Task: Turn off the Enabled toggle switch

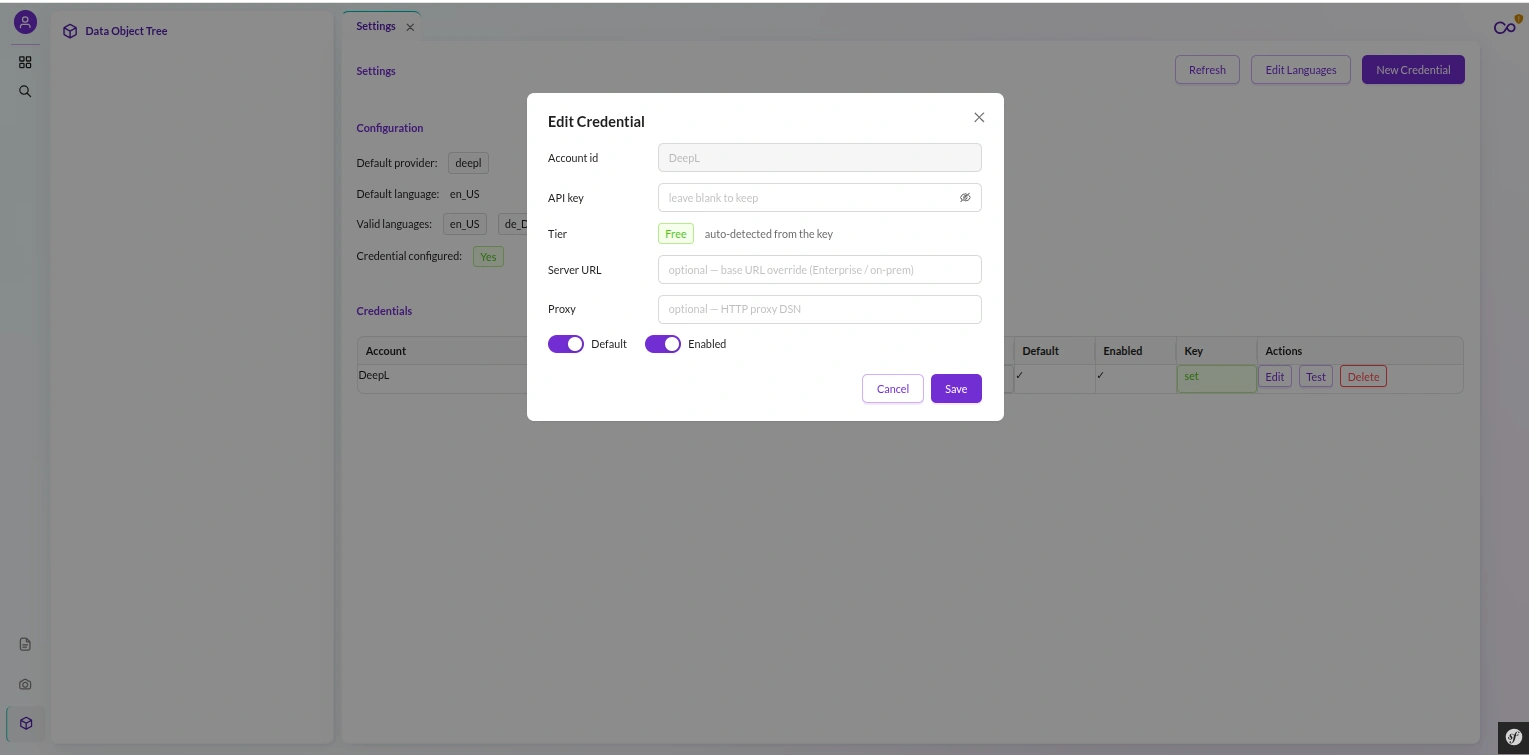Action: (663, 344)
